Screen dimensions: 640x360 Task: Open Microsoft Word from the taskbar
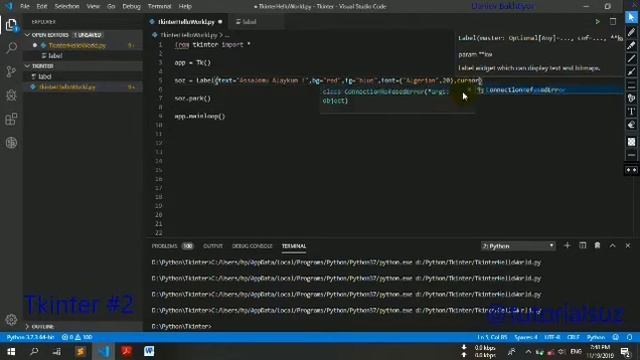tap(149, 351)
